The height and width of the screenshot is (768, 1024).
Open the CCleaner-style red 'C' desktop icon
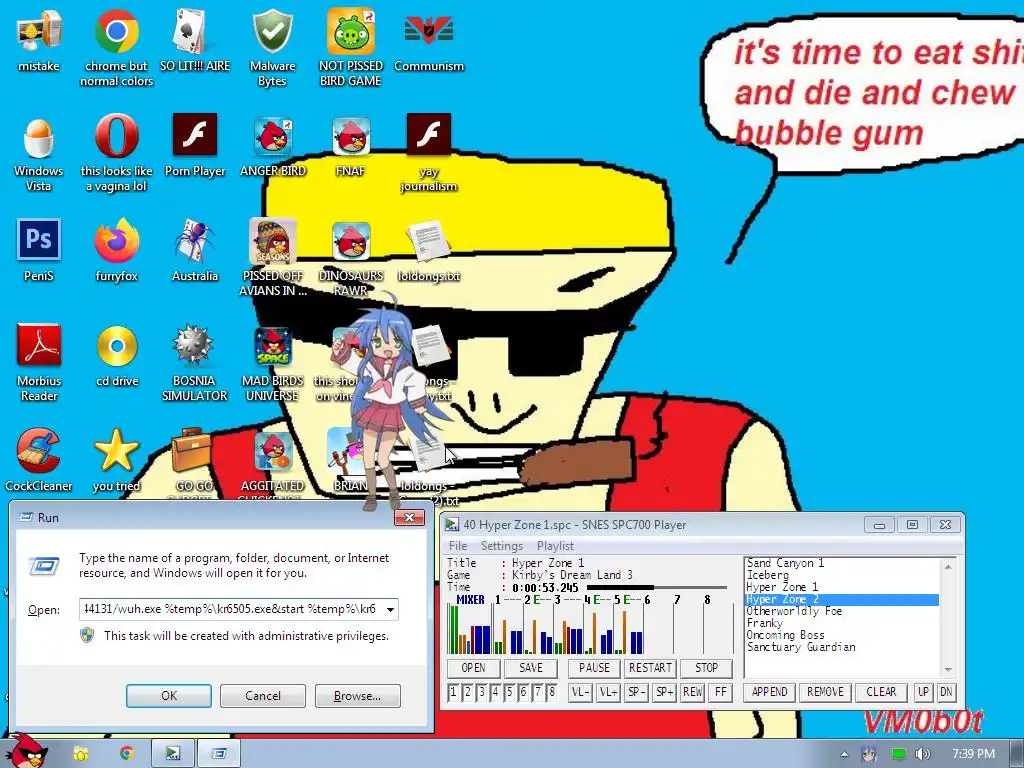39,451
